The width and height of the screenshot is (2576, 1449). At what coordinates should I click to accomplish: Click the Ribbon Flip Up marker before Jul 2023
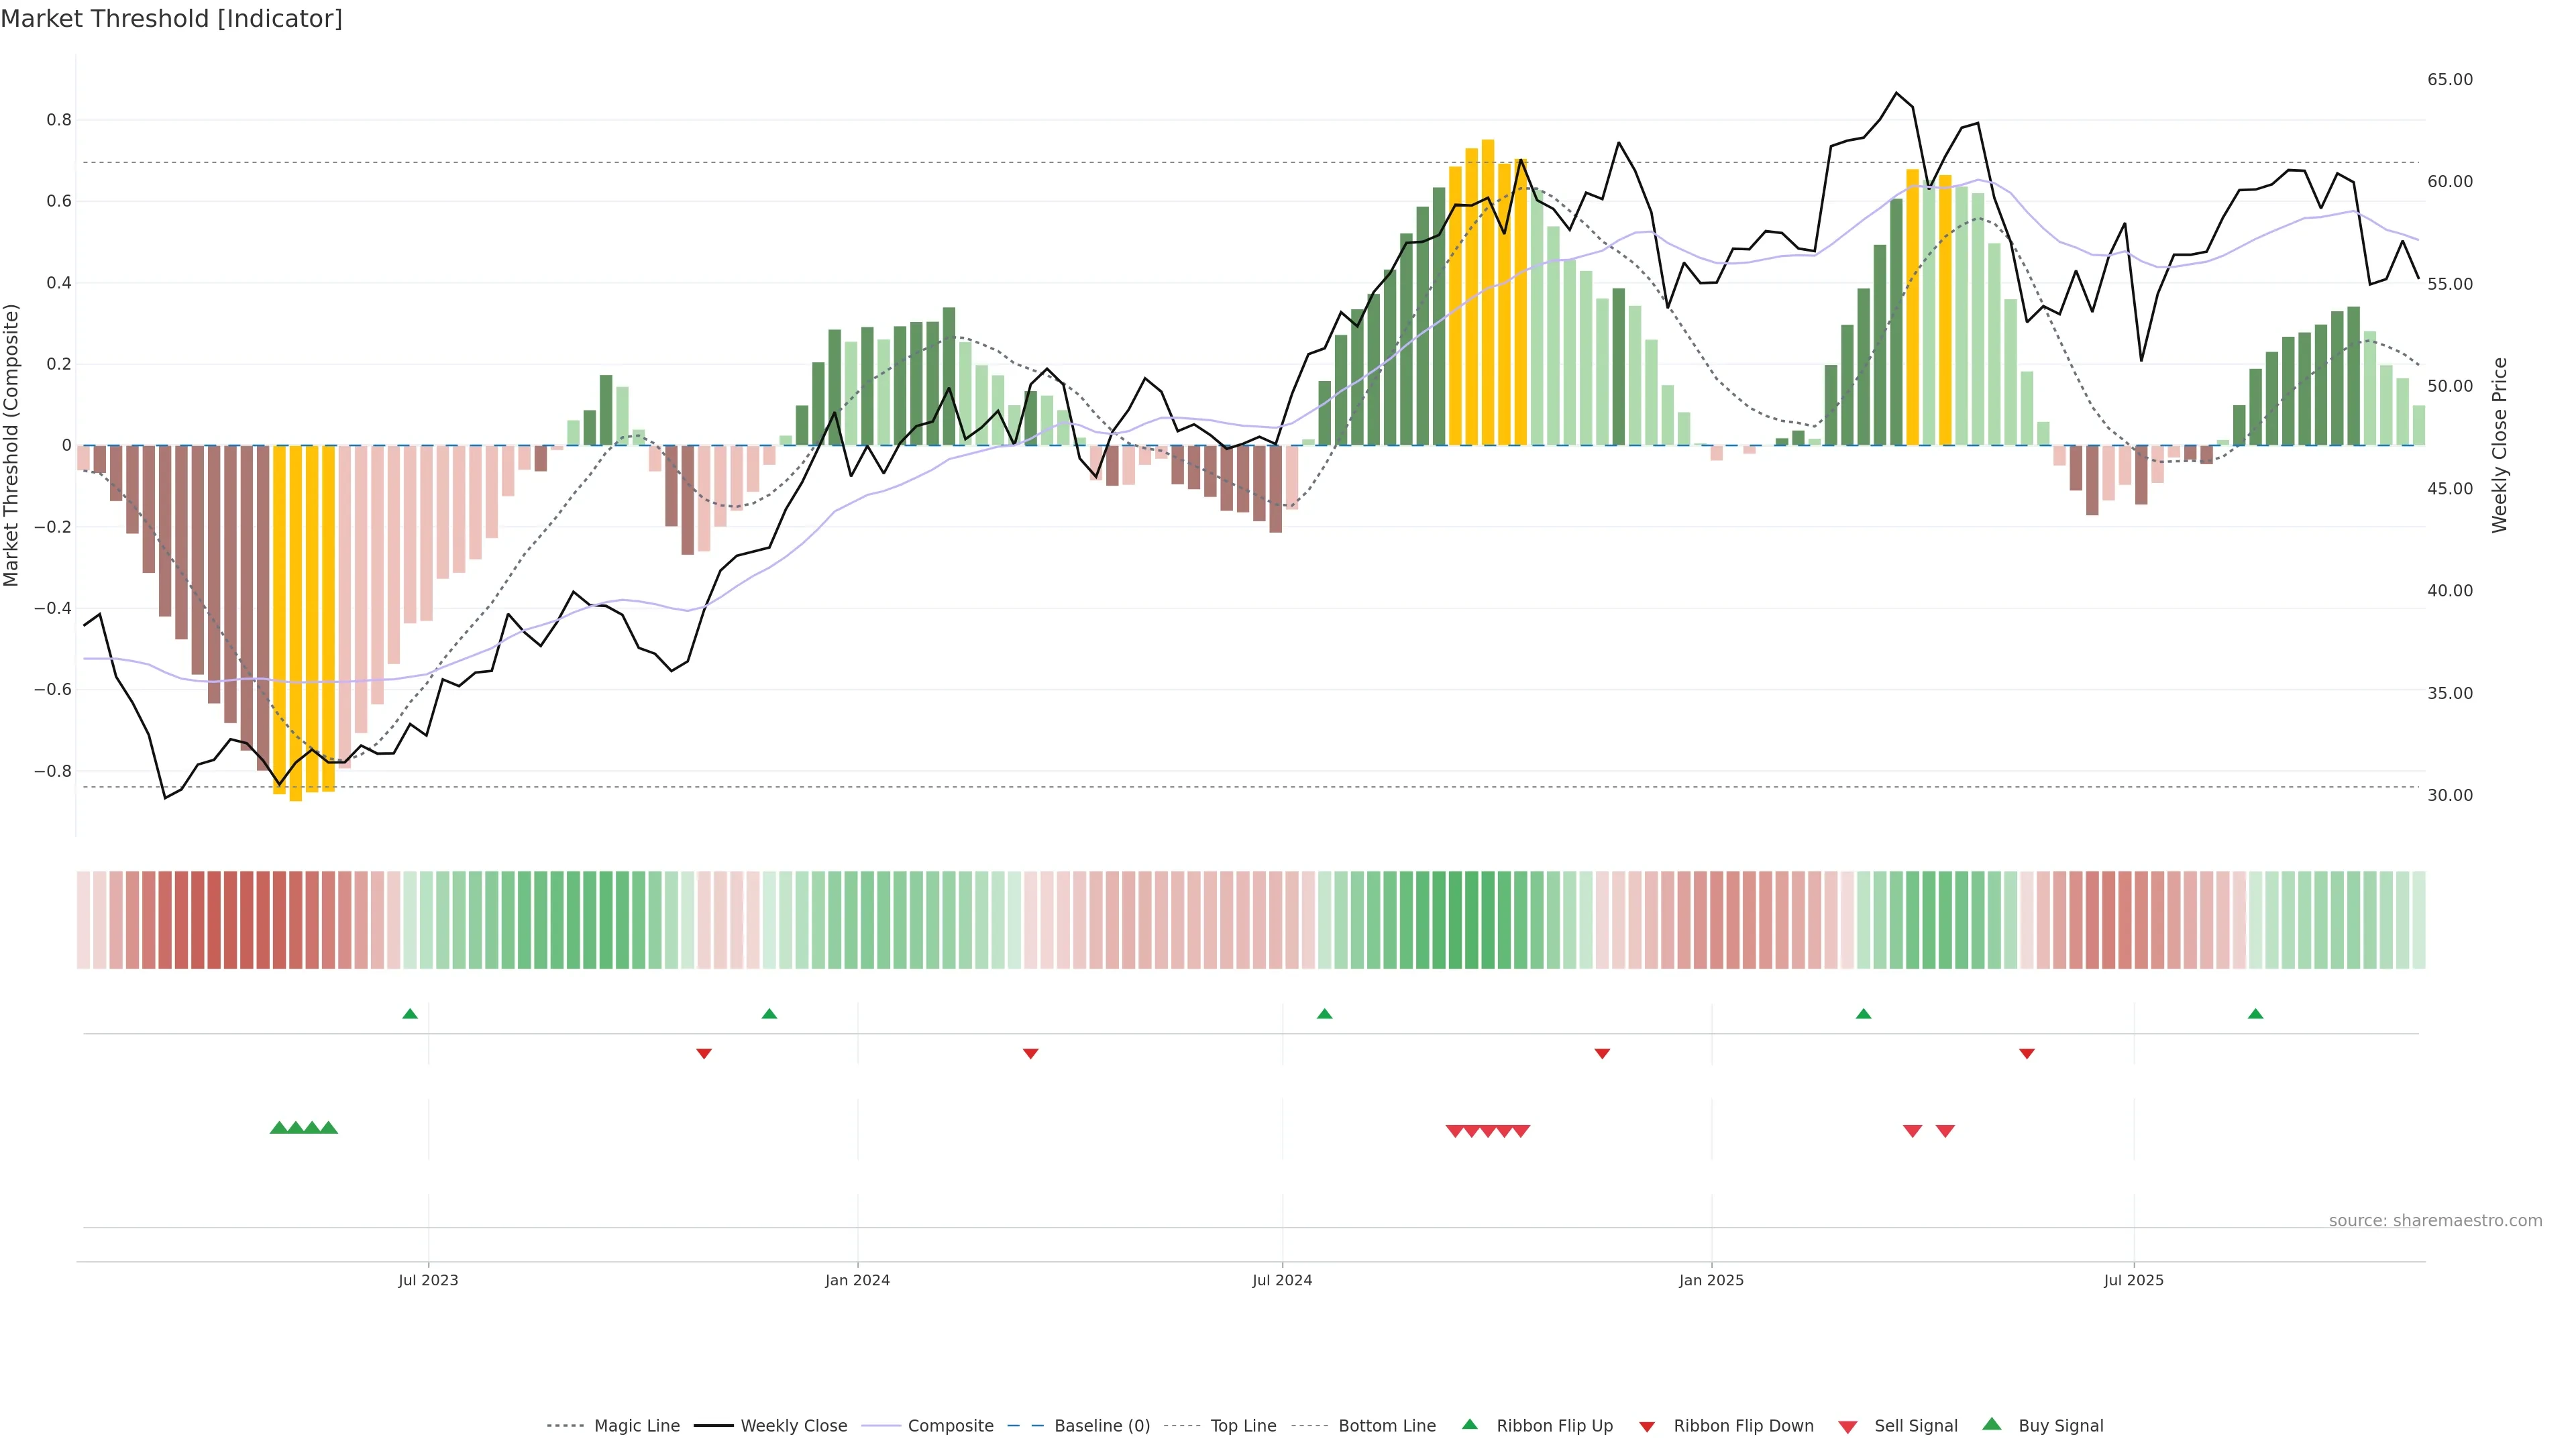pyautogui.click(x=409, y=1014)
